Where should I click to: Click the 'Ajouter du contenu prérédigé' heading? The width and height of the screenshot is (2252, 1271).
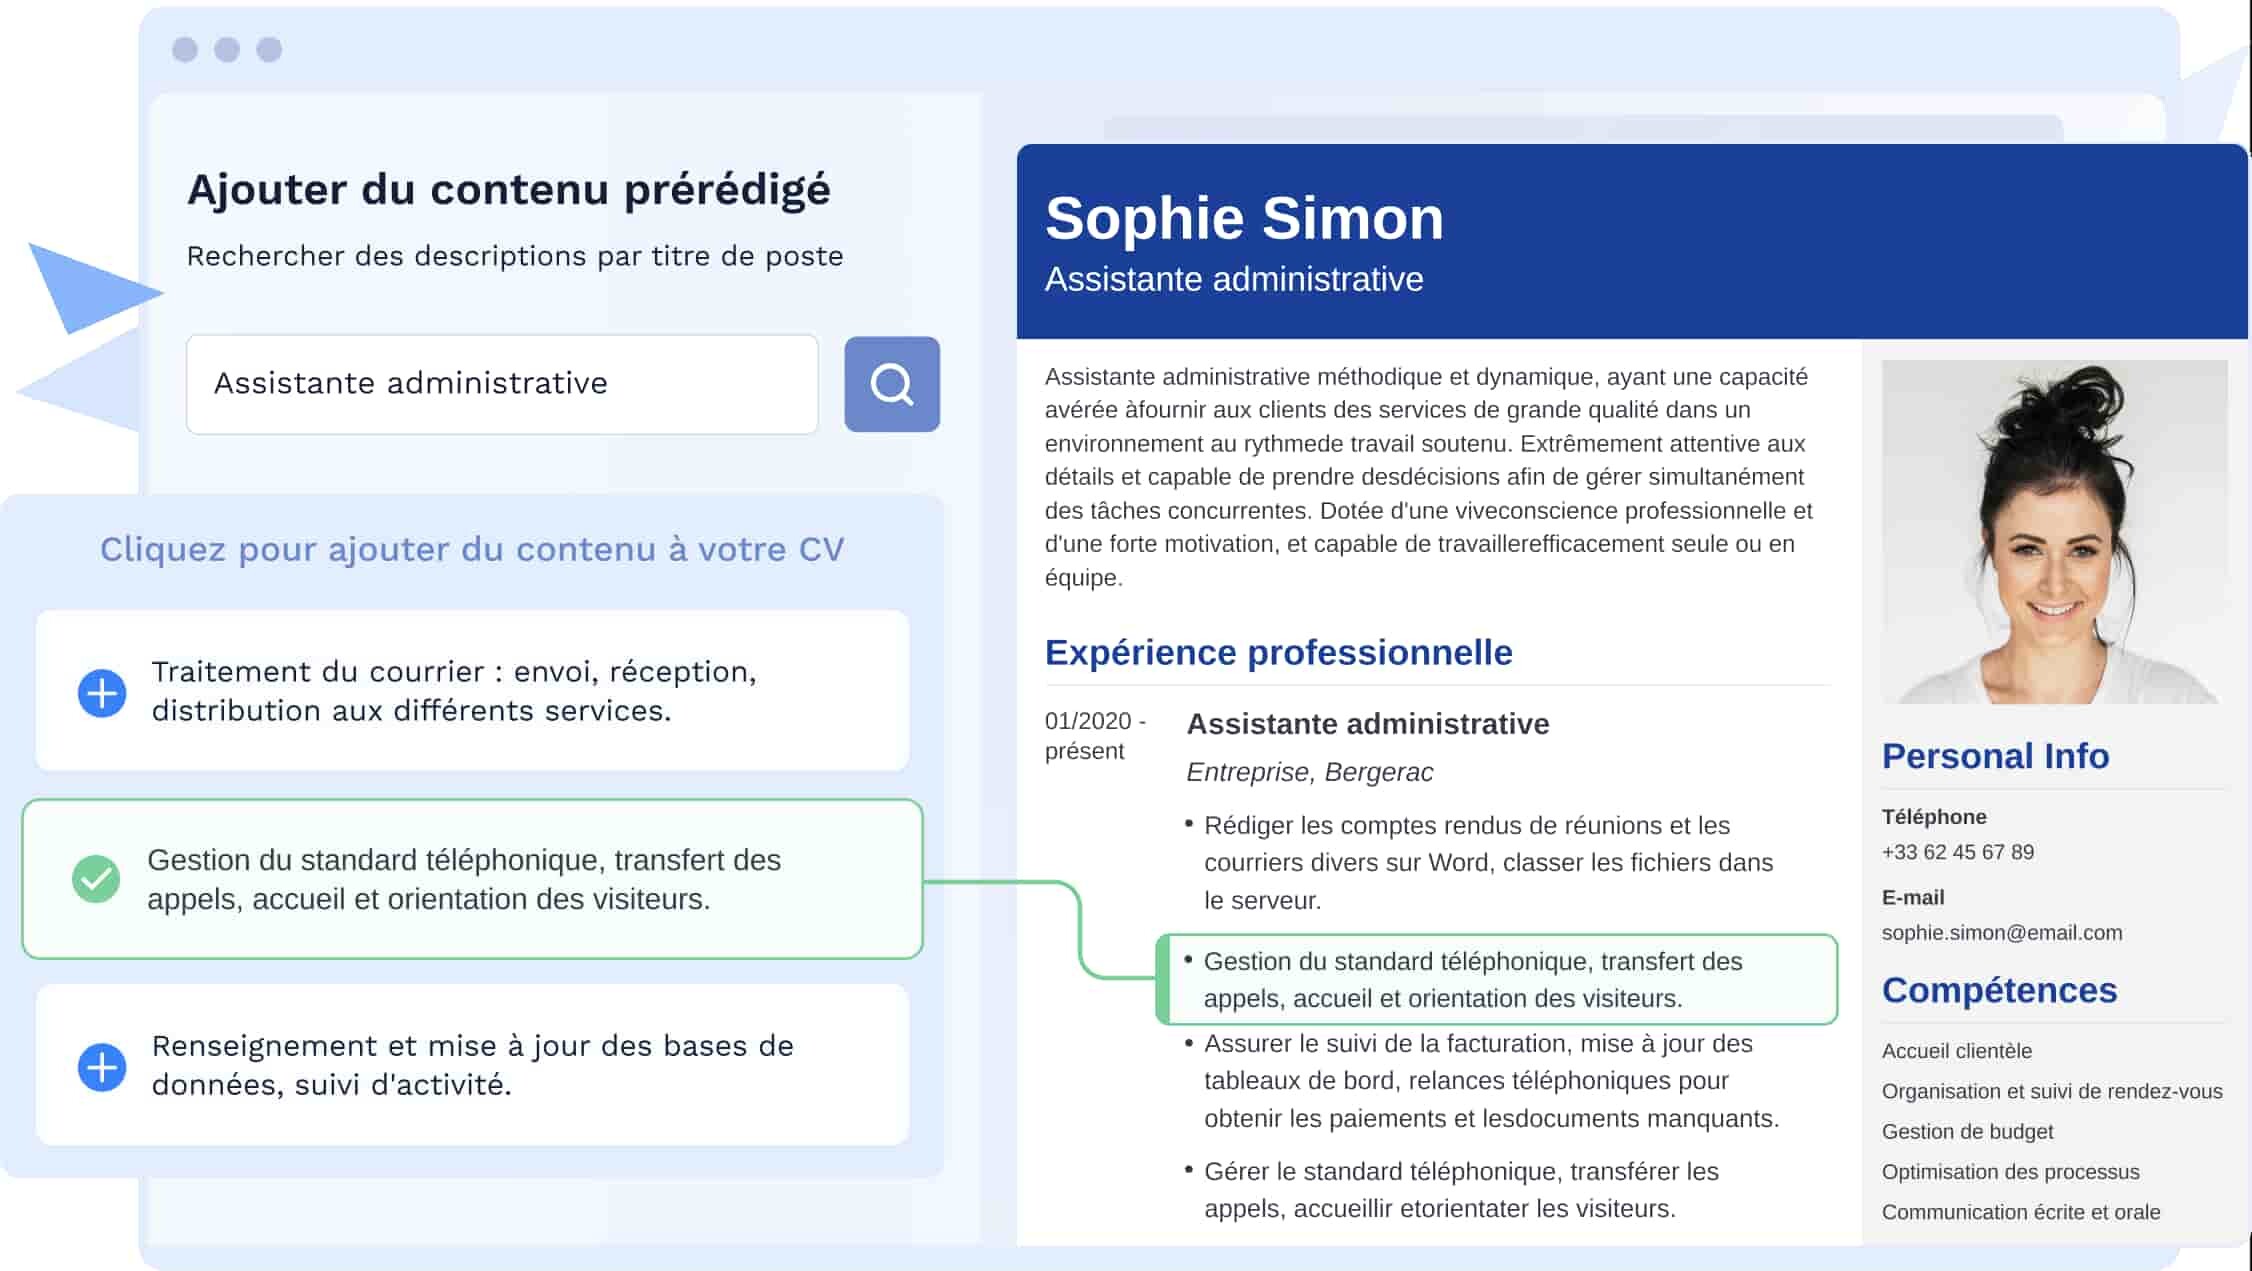509,189
